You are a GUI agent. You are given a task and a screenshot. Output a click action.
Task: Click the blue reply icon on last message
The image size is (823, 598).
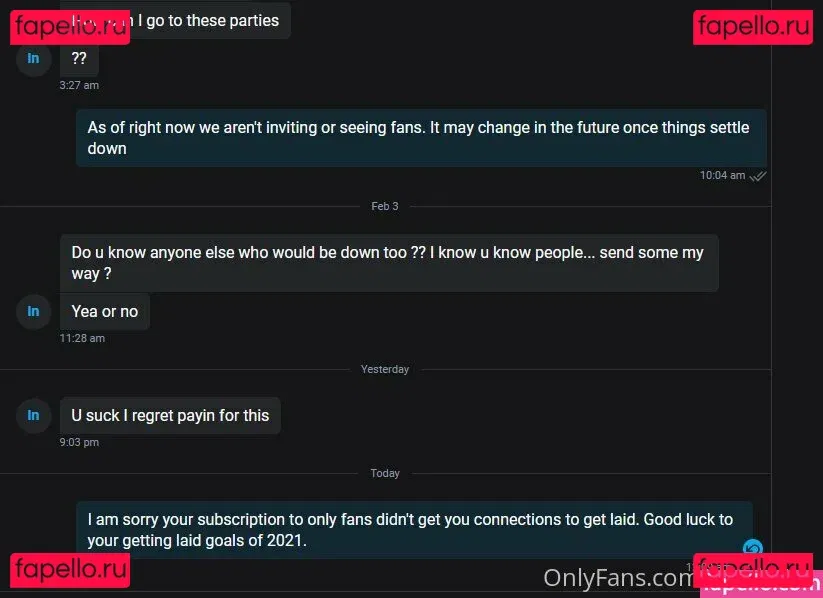(753, 548)
